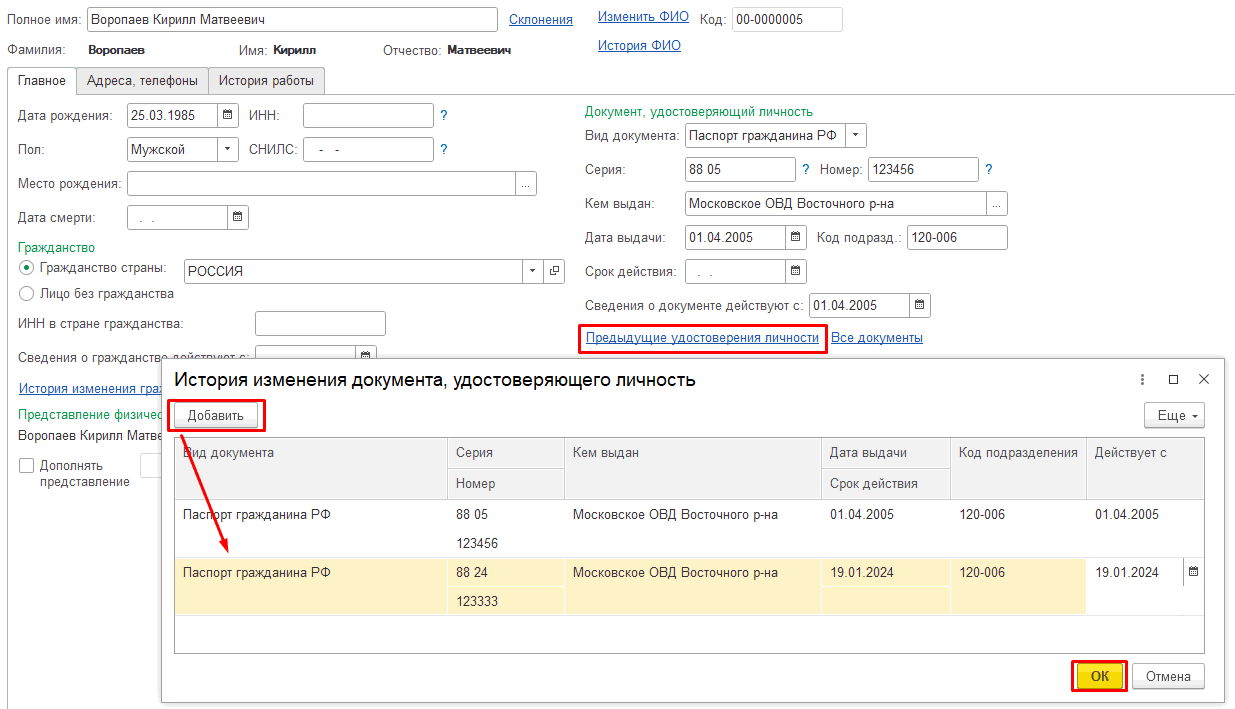Switch to Адреса, телефоны tab

click(x=142, y=81)
